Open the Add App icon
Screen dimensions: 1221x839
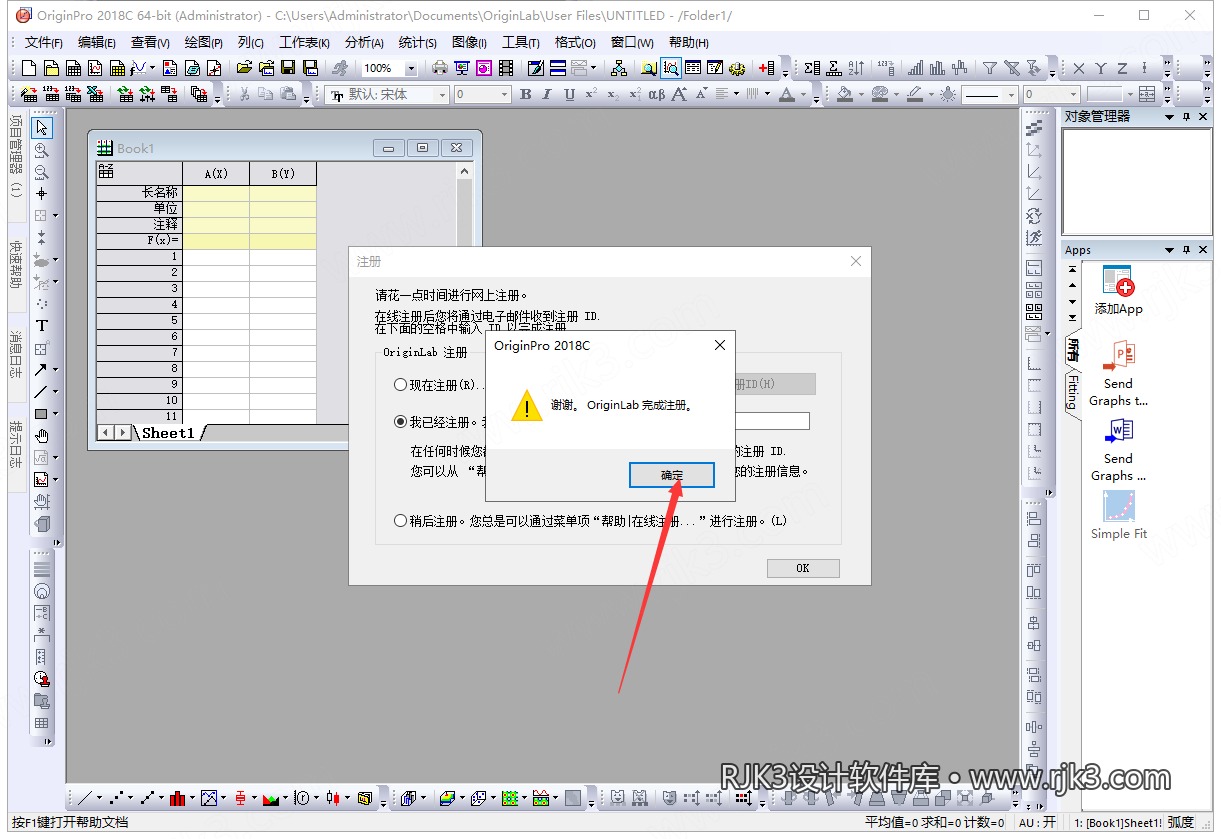[1118, 291]
